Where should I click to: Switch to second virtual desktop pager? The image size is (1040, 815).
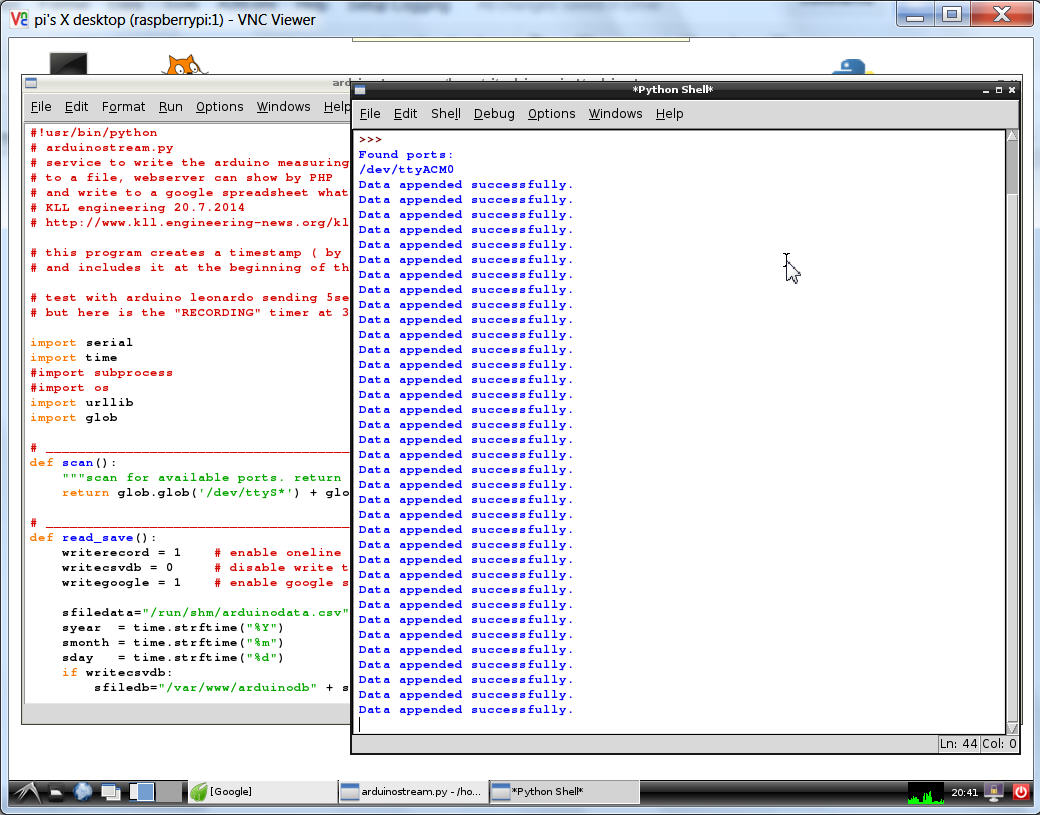tap(169, 791)
